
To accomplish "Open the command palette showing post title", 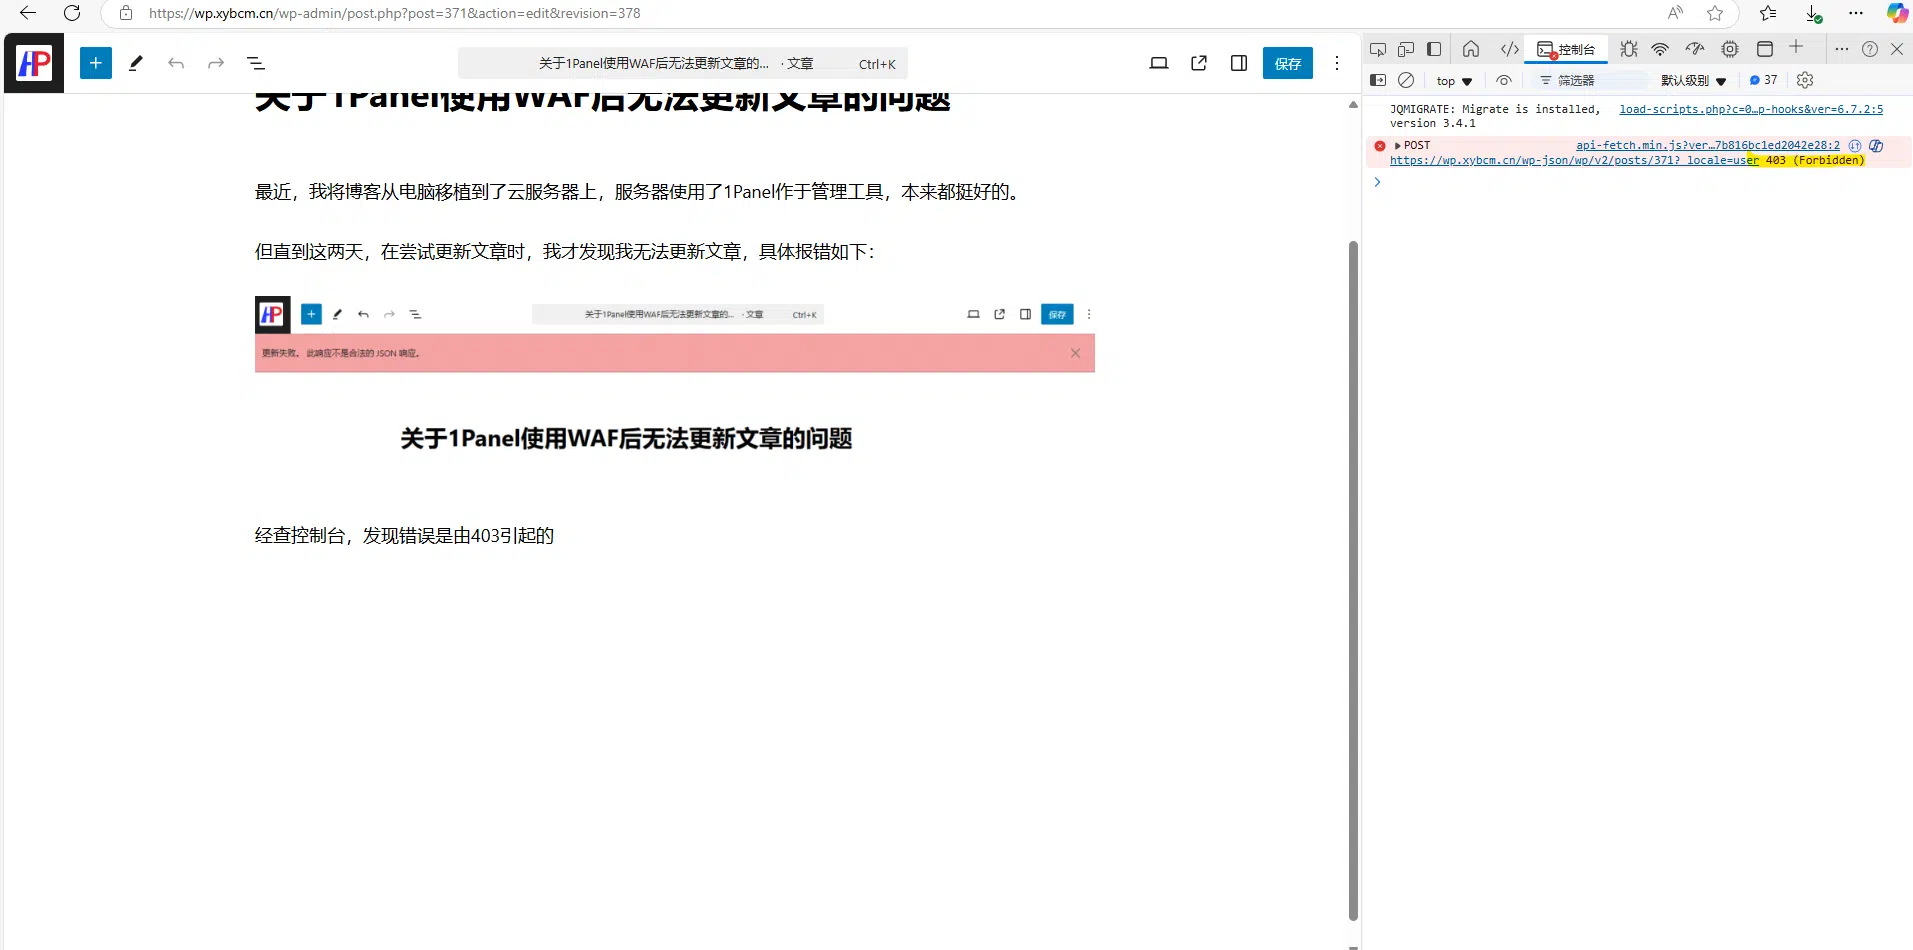I will pyautogui.click(x=683, y=63).
